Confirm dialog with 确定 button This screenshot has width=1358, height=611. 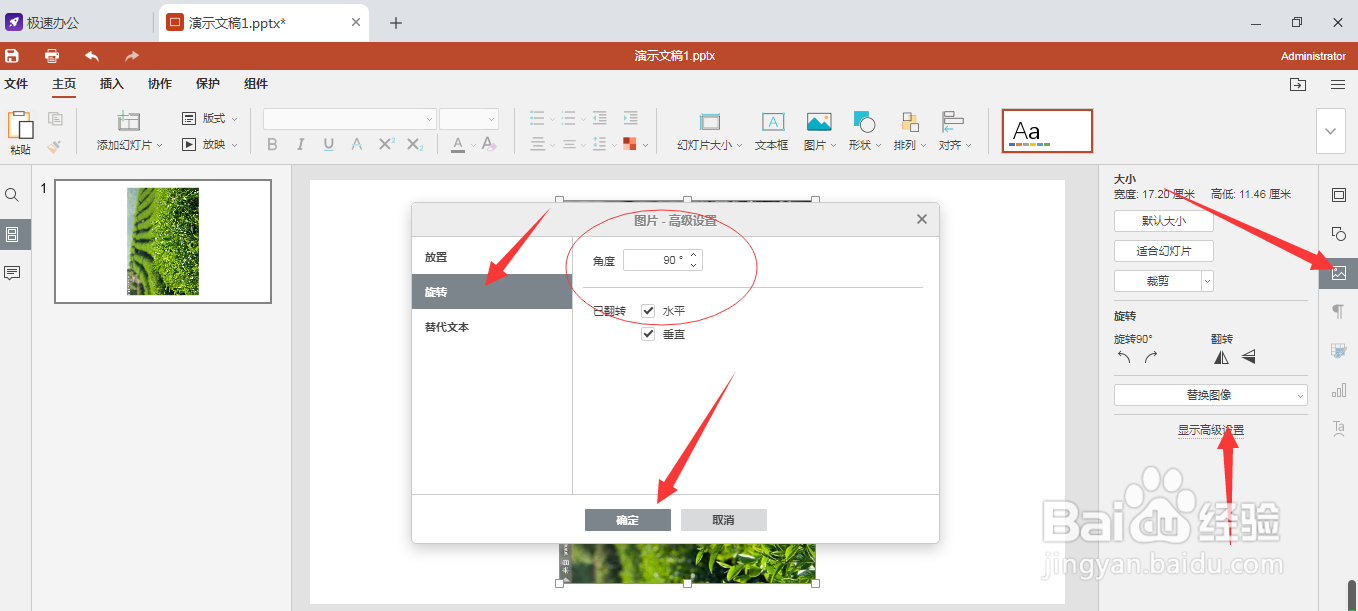coord(628,520)
